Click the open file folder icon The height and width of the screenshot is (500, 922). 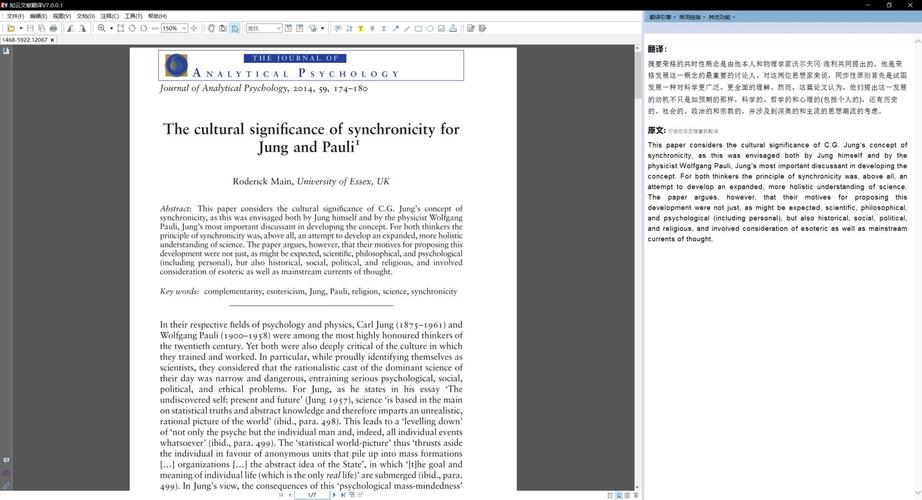click(11, 28)
